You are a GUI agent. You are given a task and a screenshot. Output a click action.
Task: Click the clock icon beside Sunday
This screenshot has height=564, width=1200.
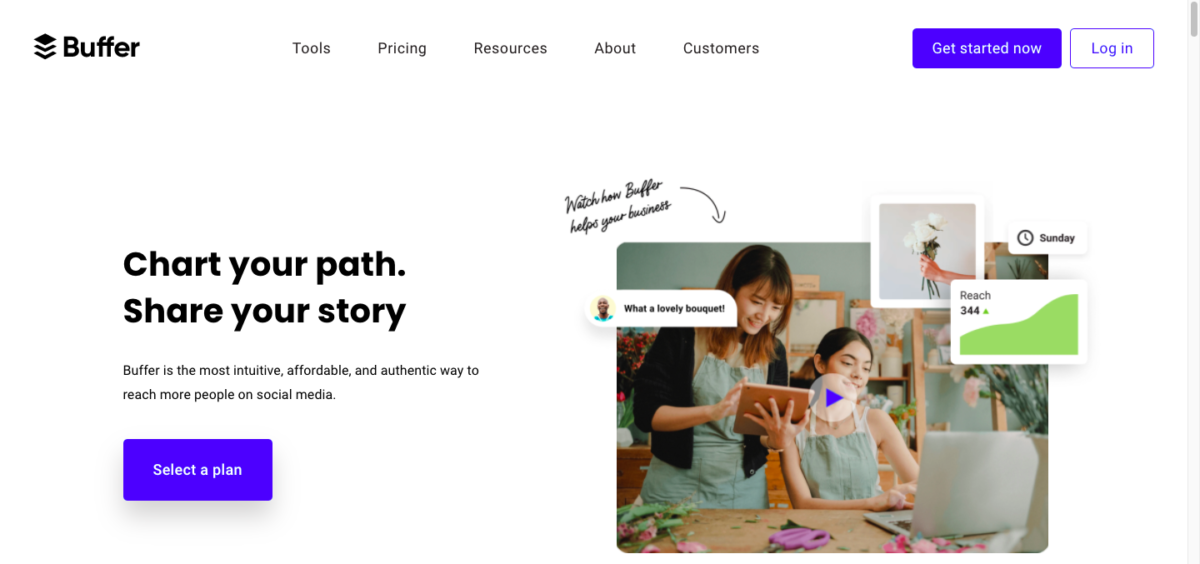(1025, 238)
